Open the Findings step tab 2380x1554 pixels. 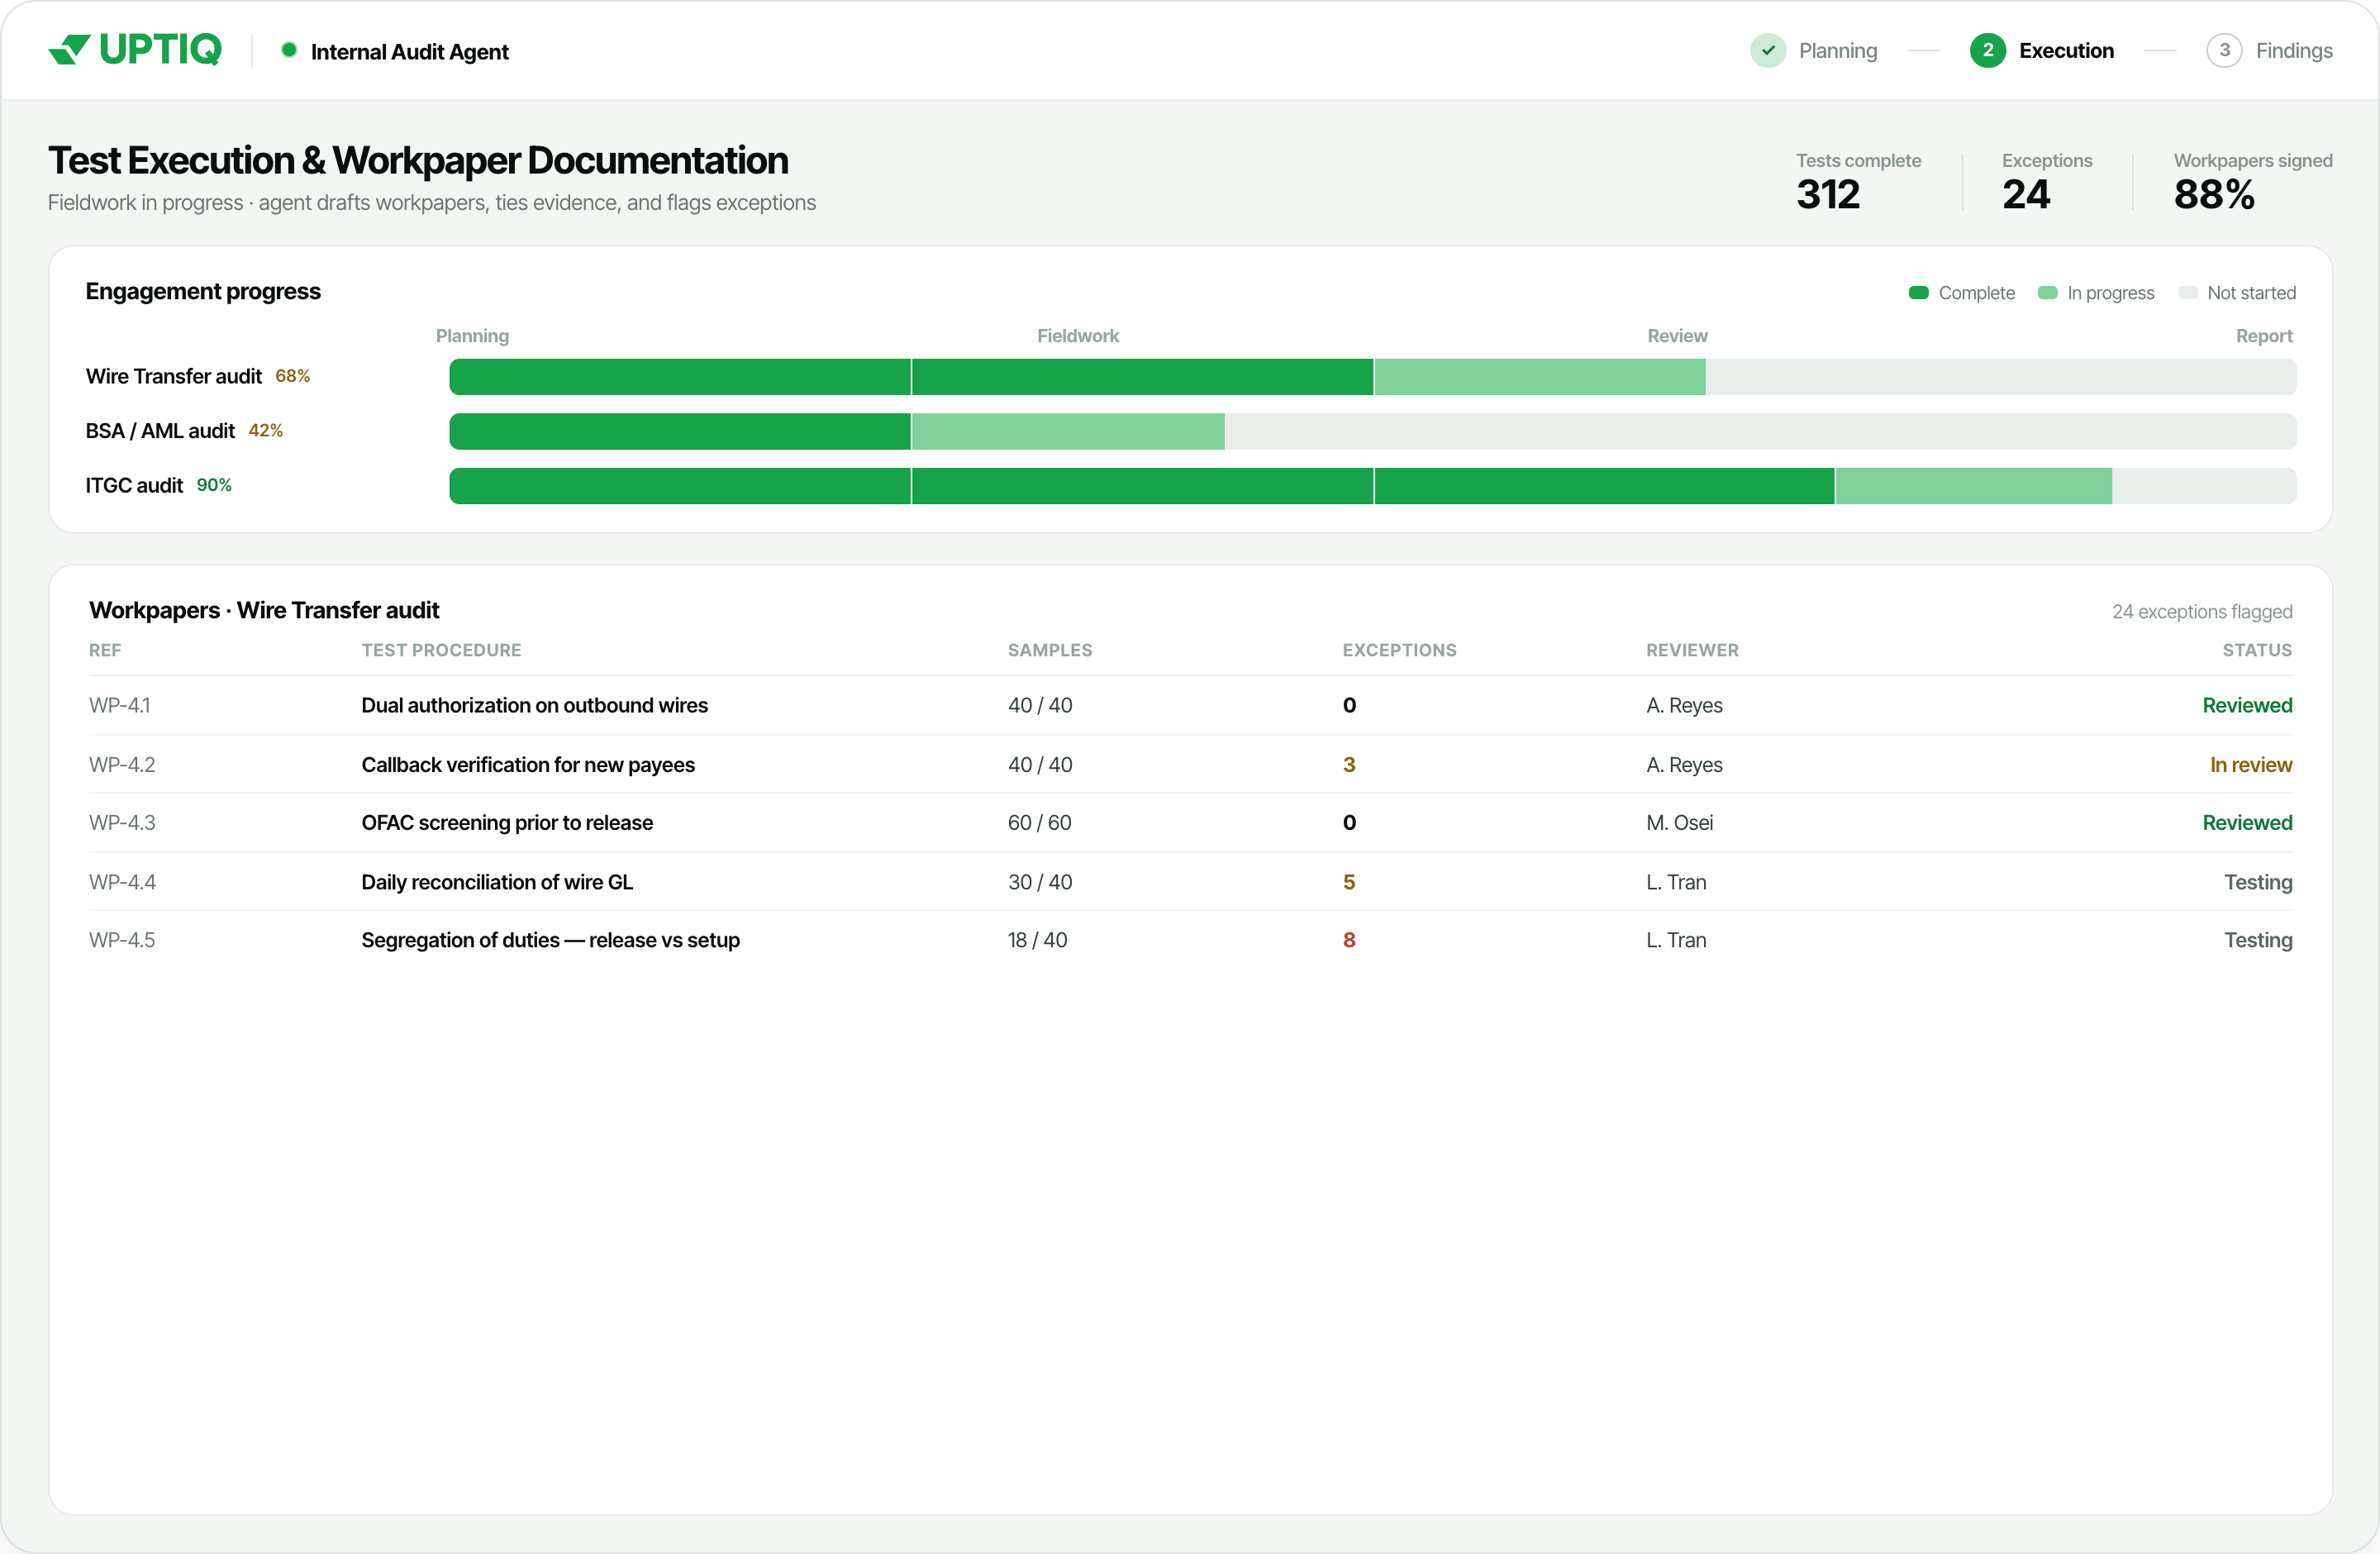2269,50
